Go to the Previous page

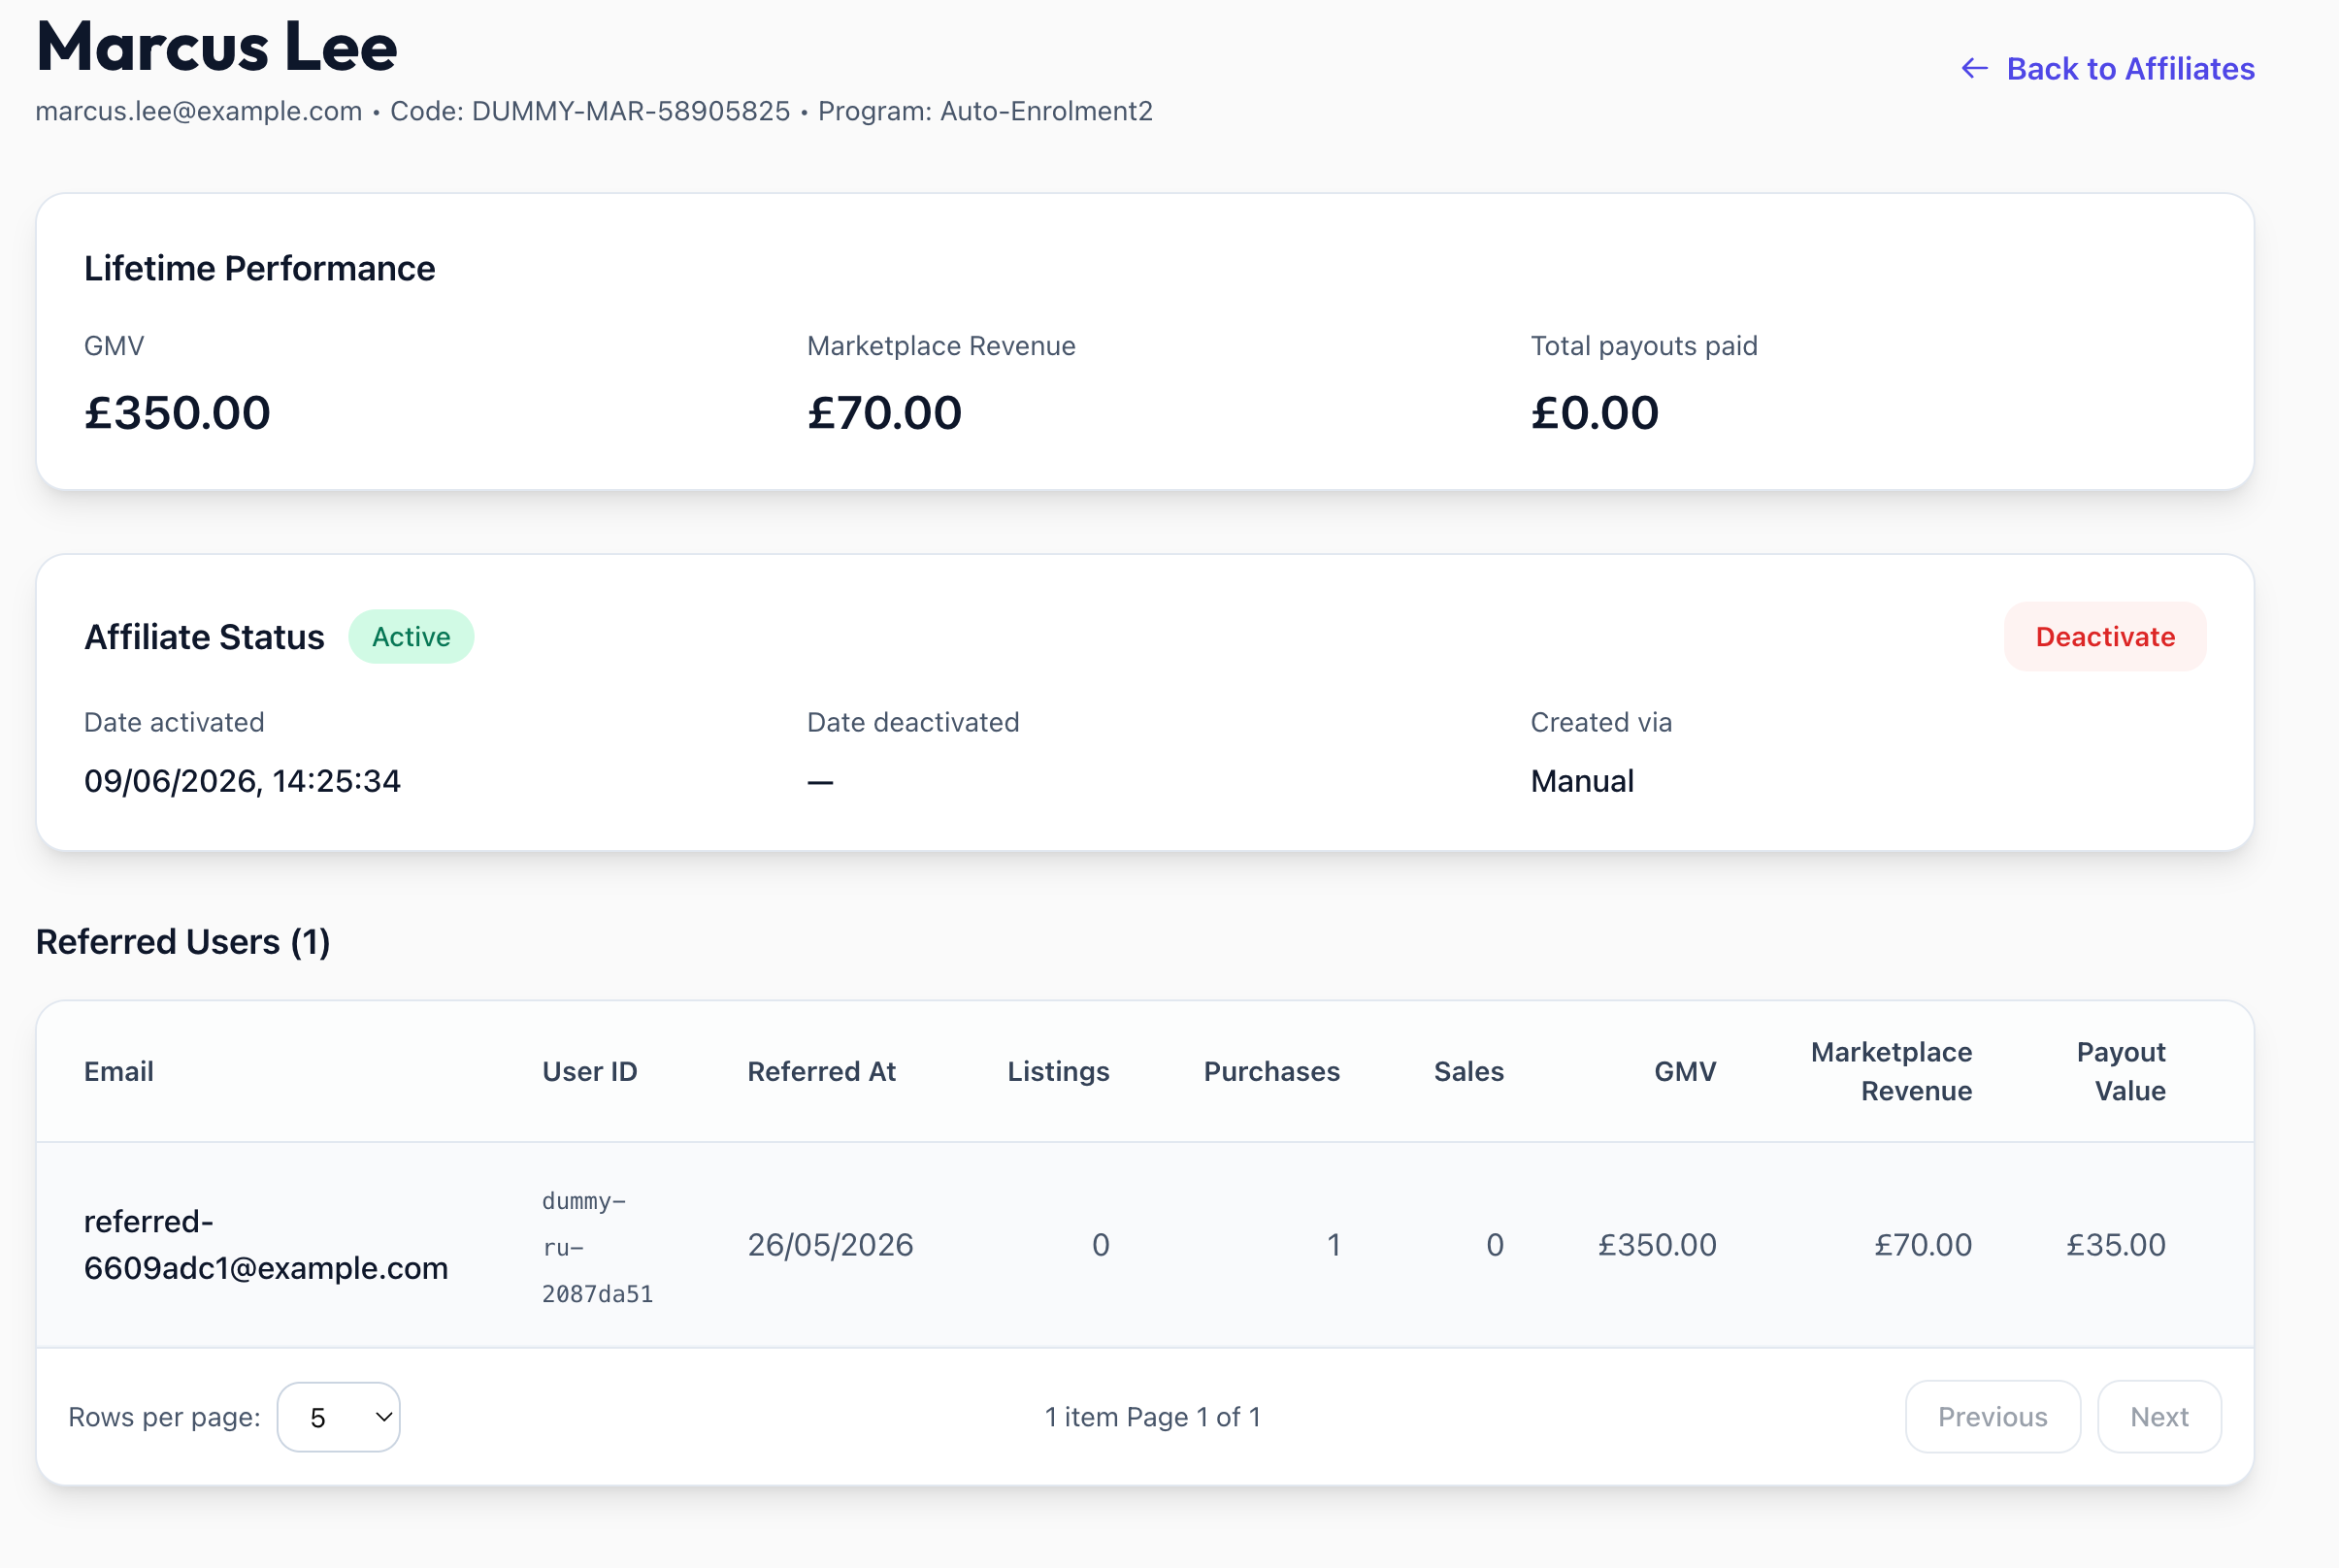click(1992, 1417)
